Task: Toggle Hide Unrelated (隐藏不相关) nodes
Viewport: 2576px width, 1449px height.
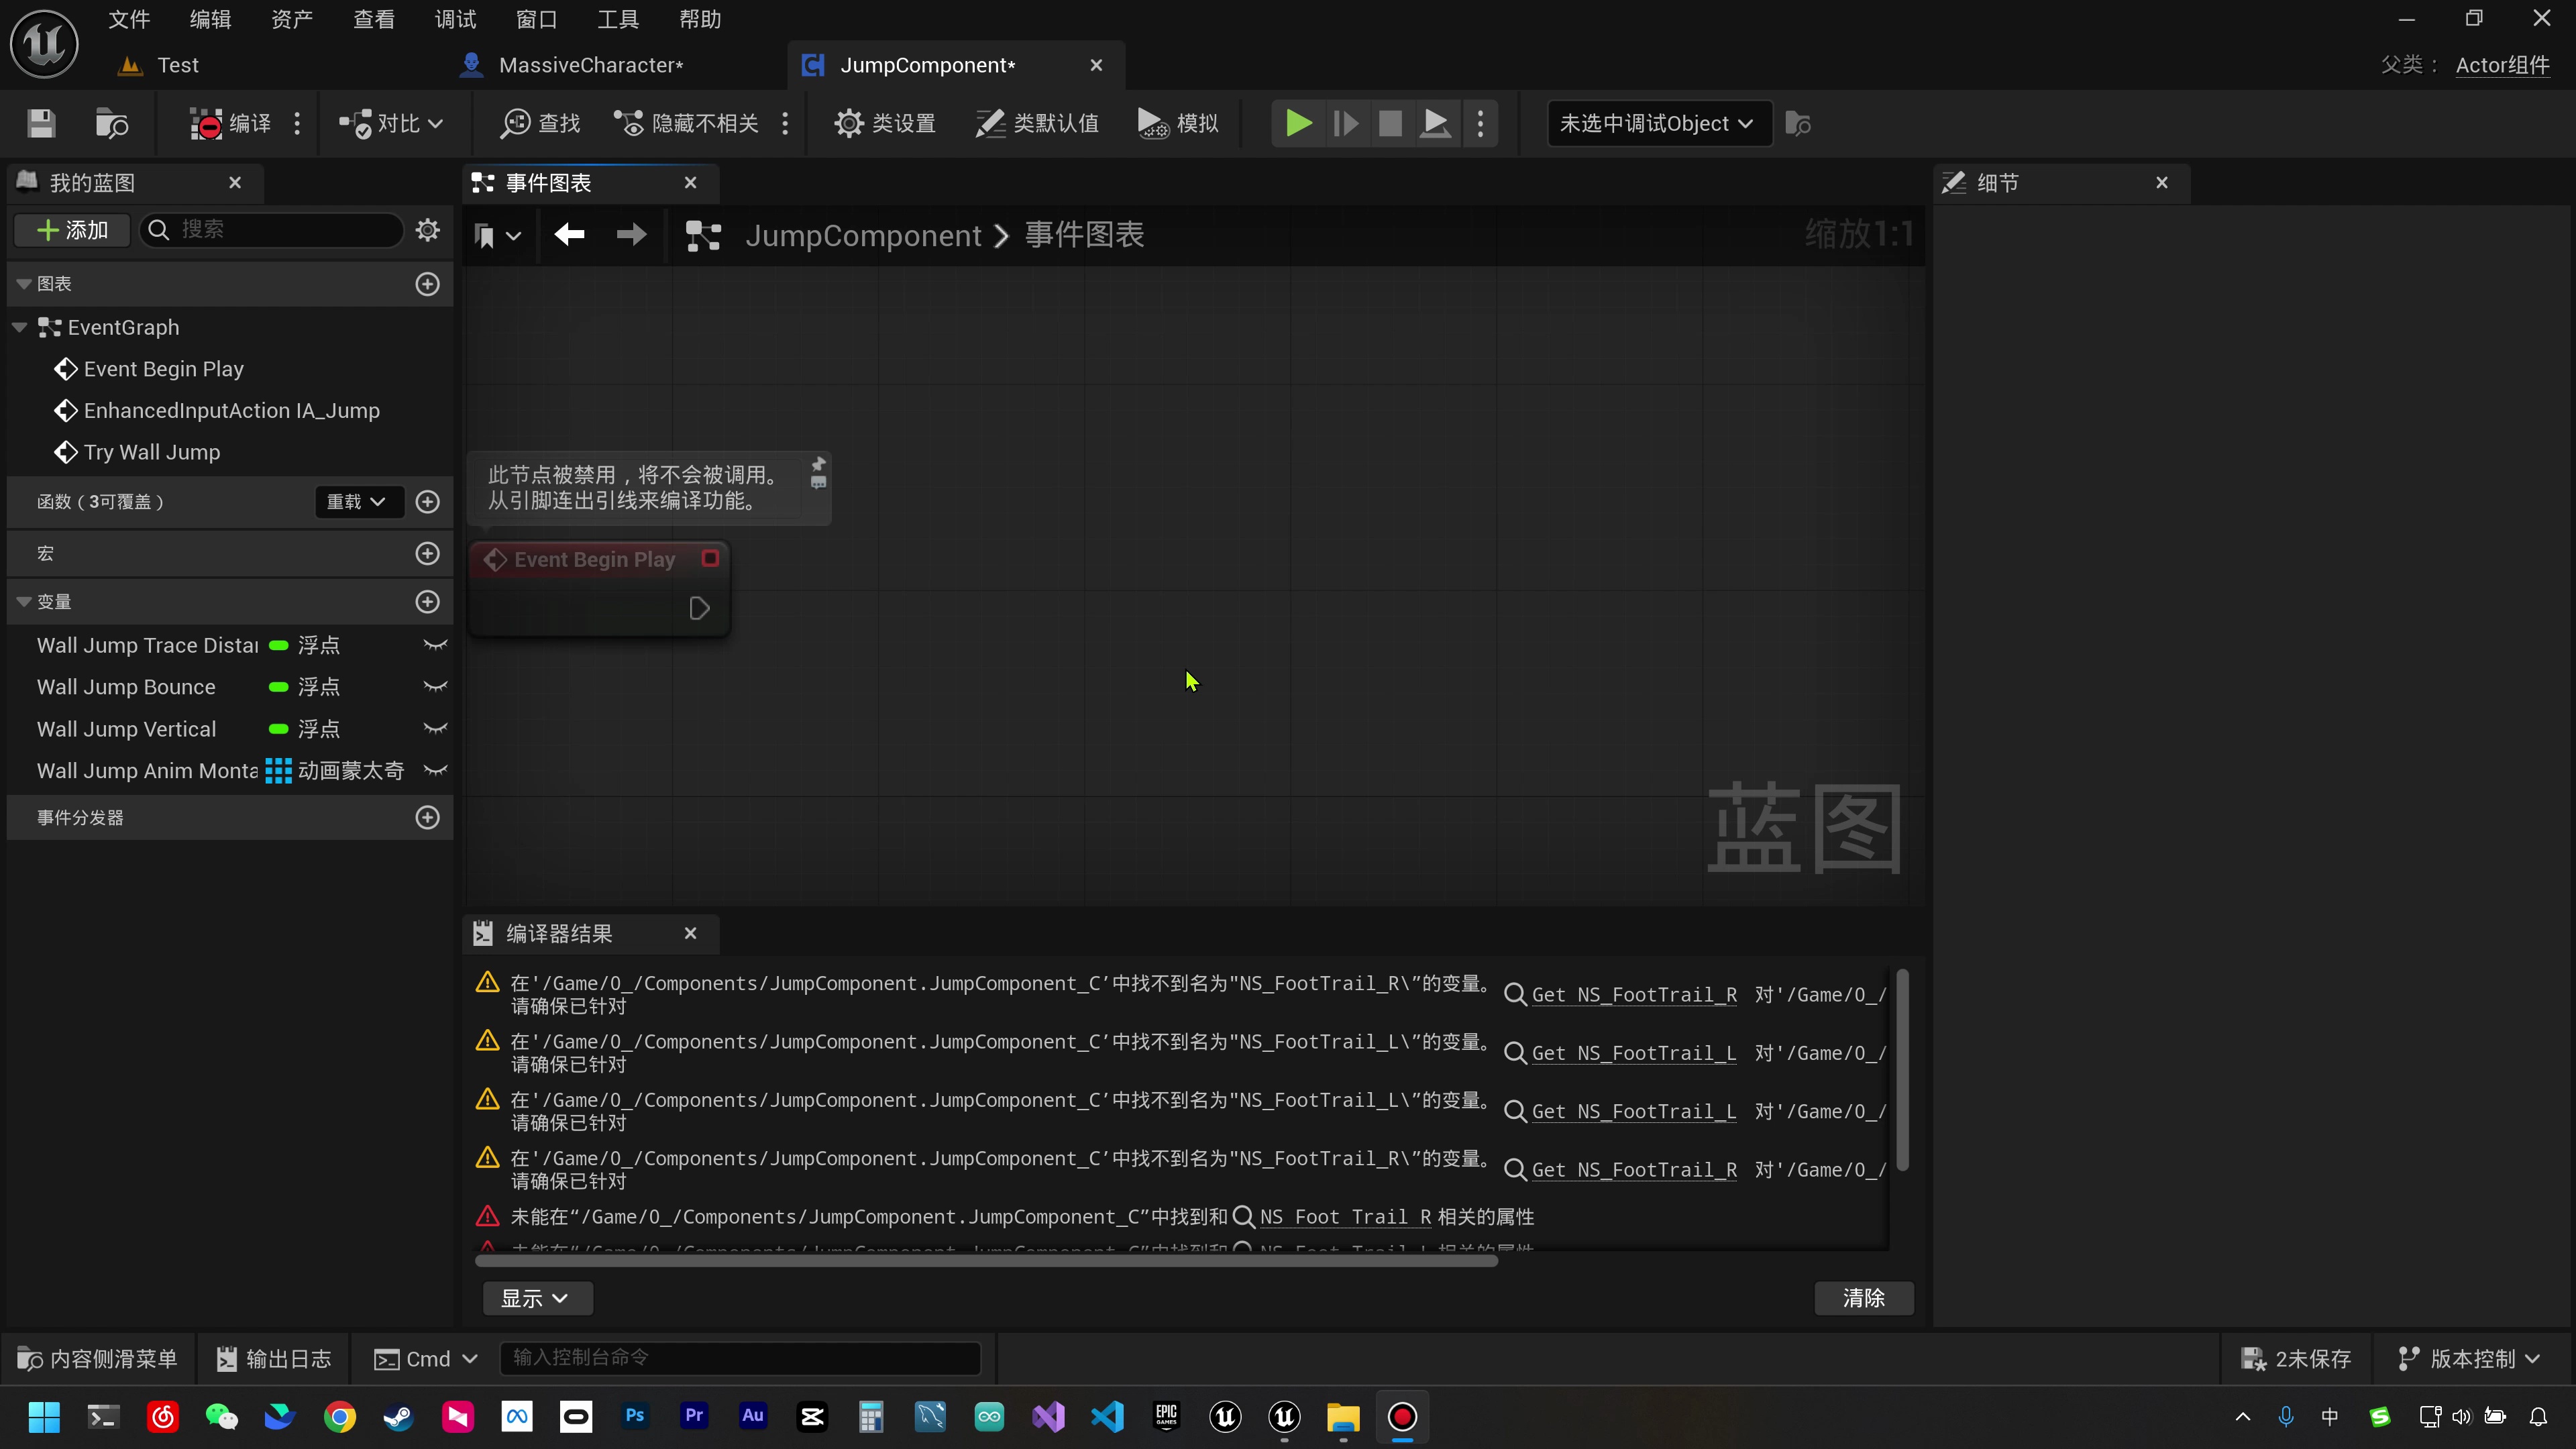Action: [687, 123]
